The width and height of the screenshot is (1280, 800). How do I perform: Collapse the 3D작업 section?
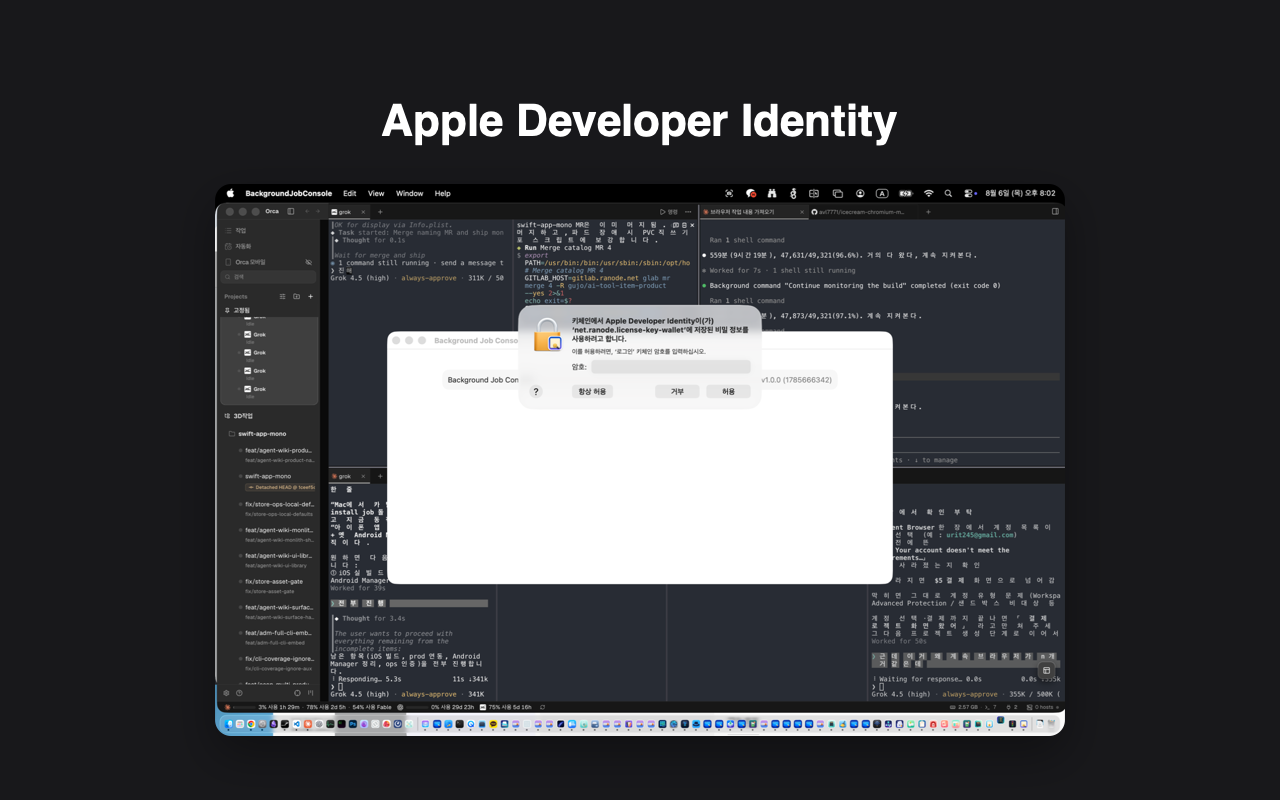point(240,416)
